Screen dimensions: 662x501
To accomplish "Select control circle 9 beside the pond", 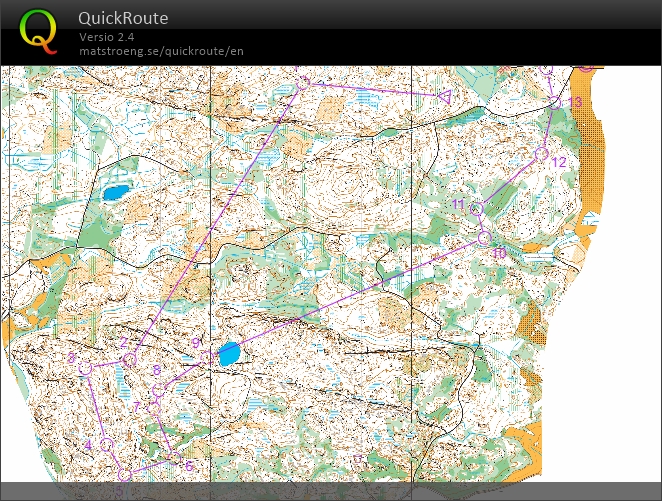I will pyautogui.click(x=205, y=357).
